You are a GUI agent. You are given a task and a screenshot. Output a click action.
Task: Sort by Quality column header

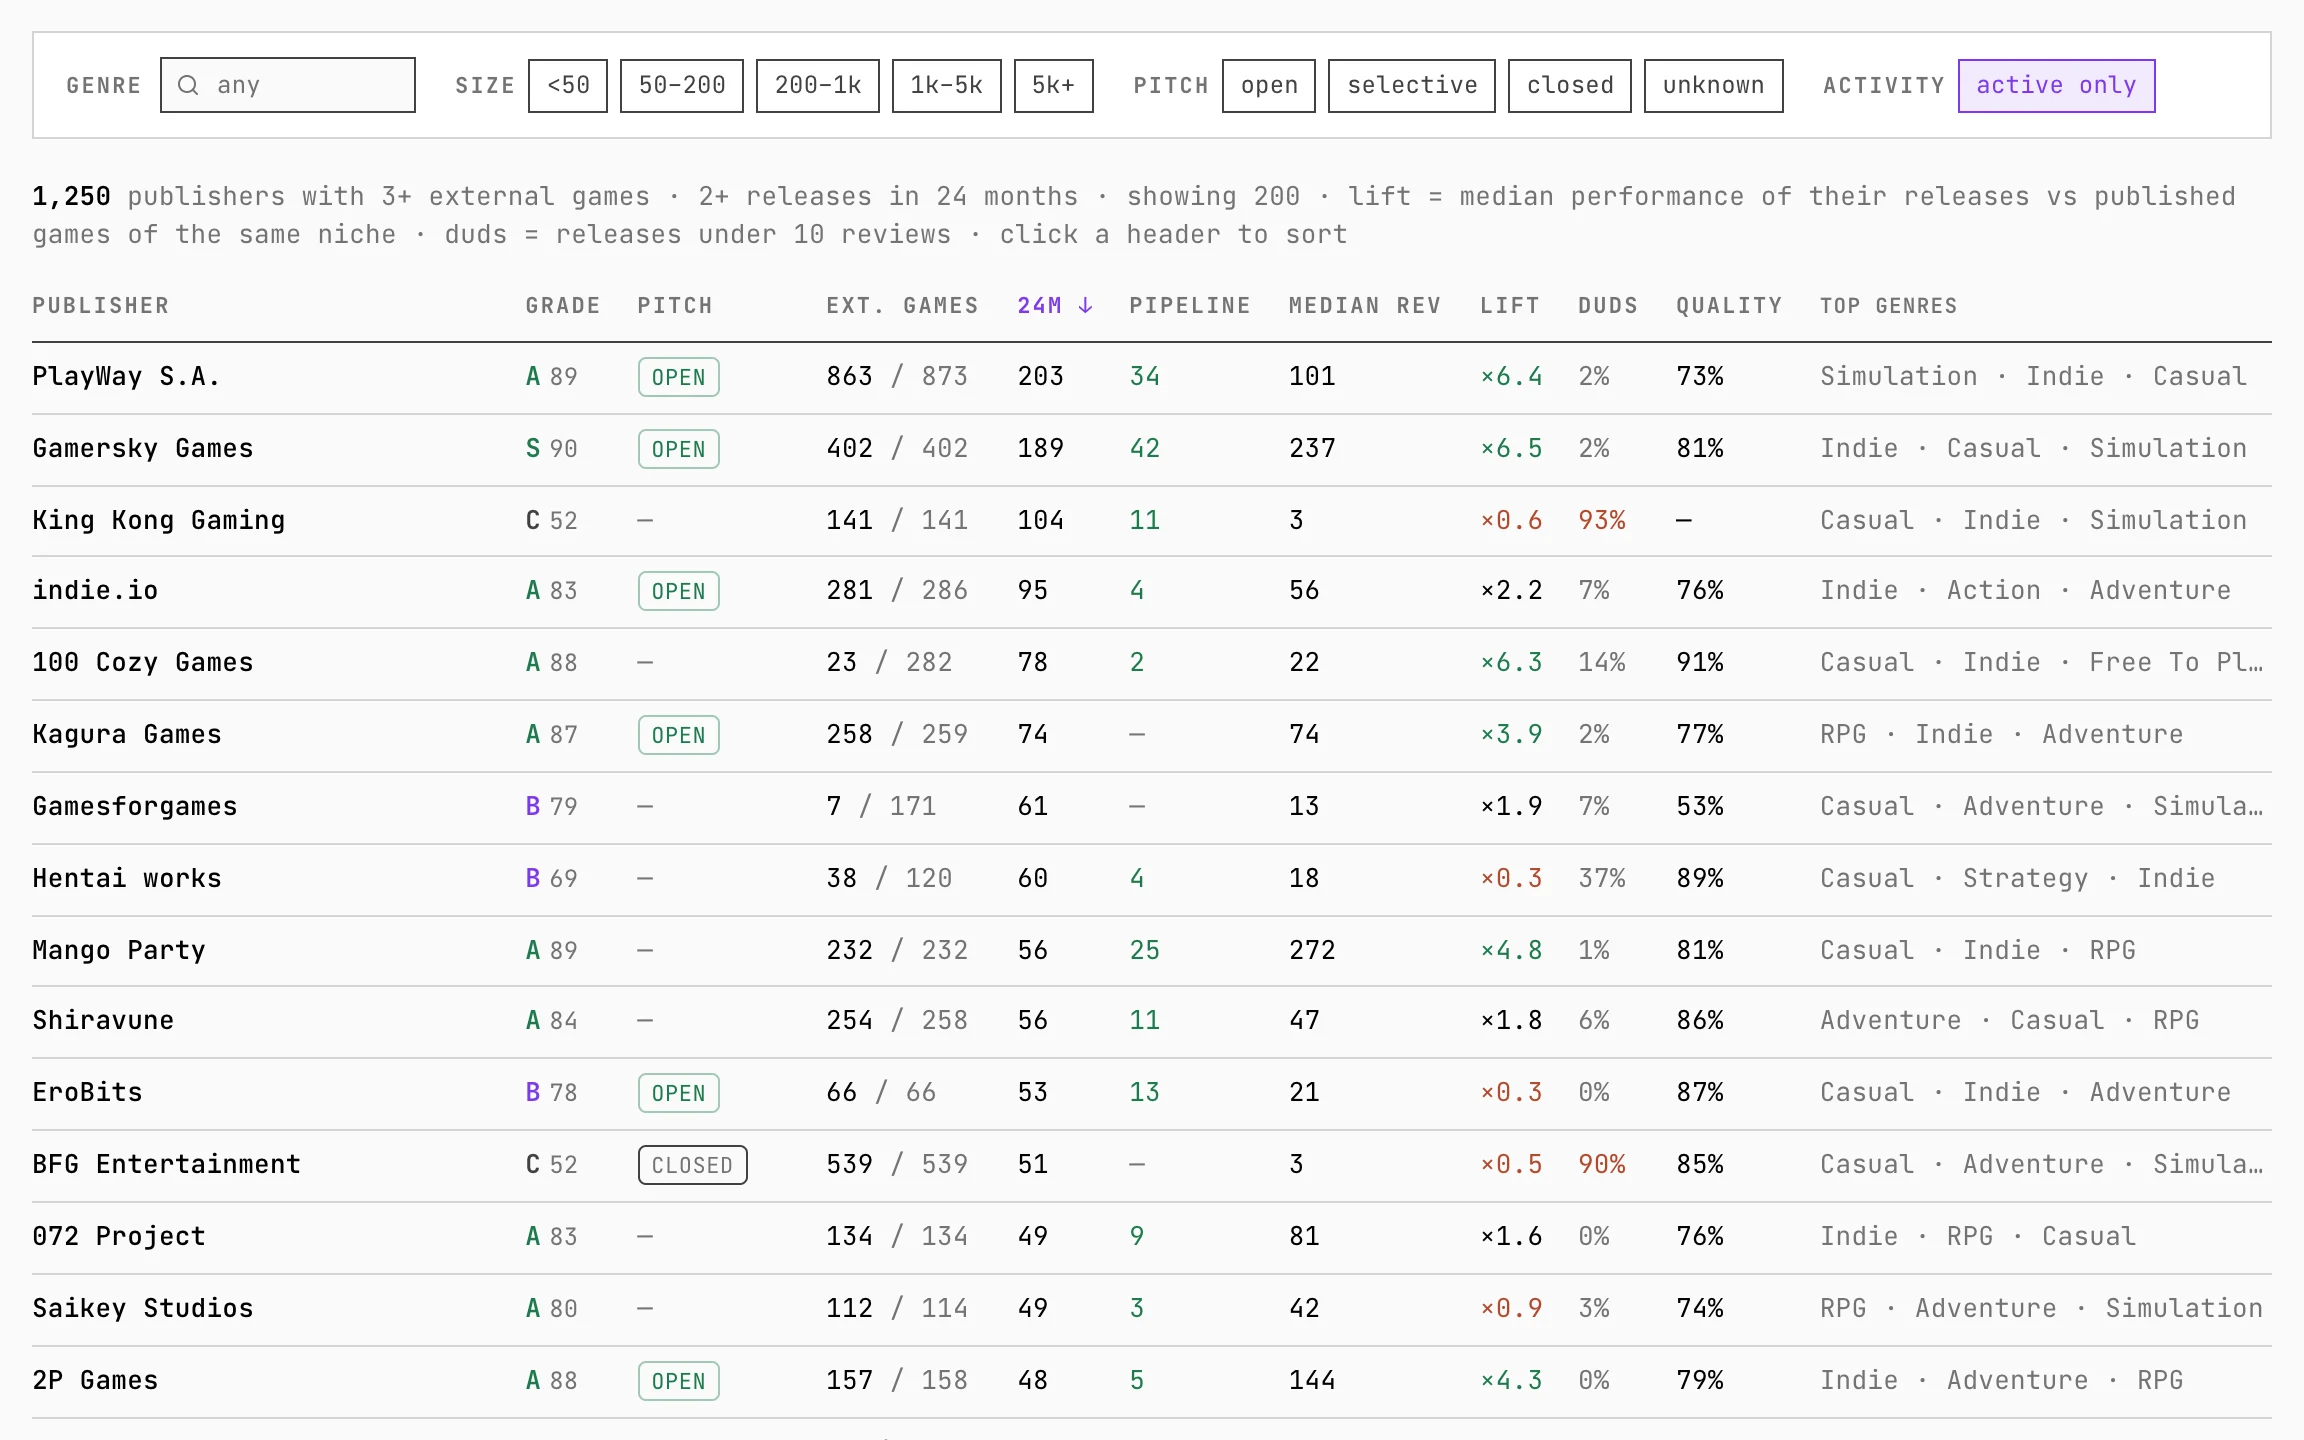[1729, 306]
